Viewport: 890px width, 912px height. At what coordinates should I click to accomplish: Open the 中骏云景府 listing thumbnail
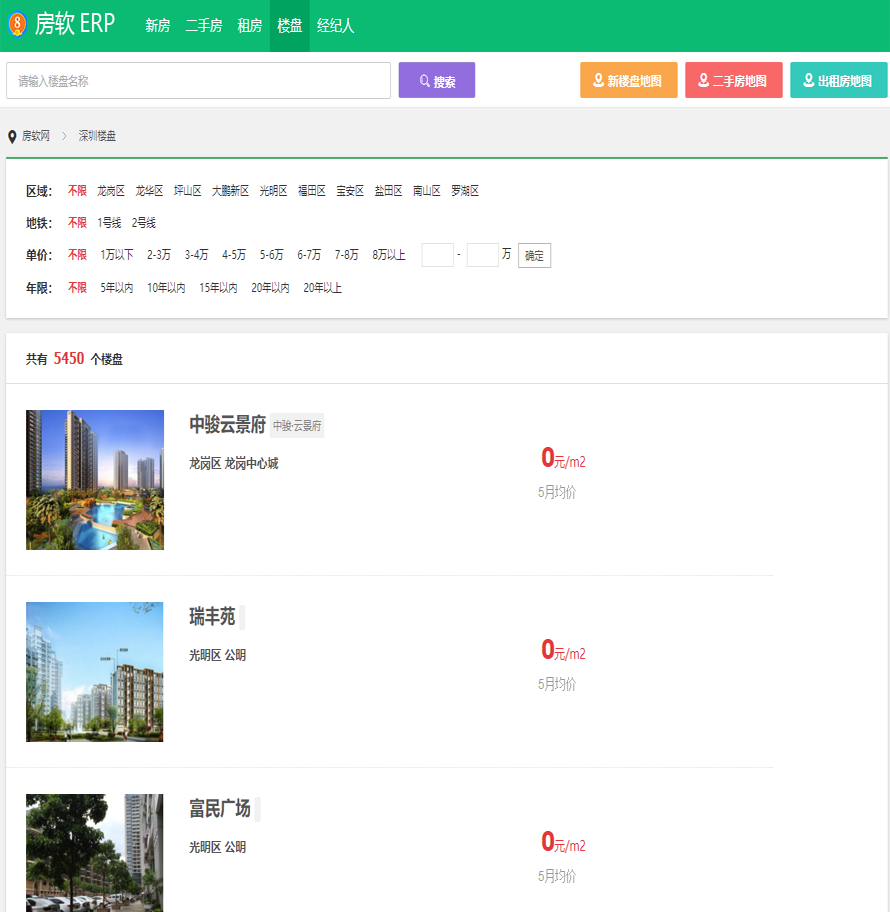click(95, 480)
